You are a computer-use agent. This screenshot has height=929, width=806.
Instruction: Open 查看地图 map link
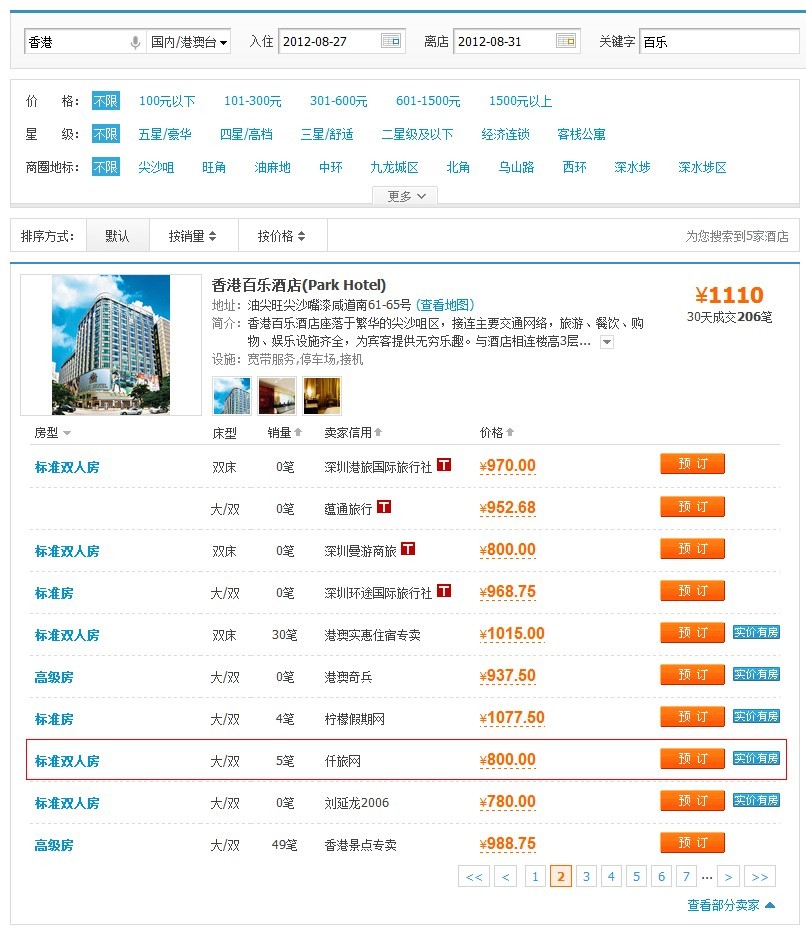(445, 305)
